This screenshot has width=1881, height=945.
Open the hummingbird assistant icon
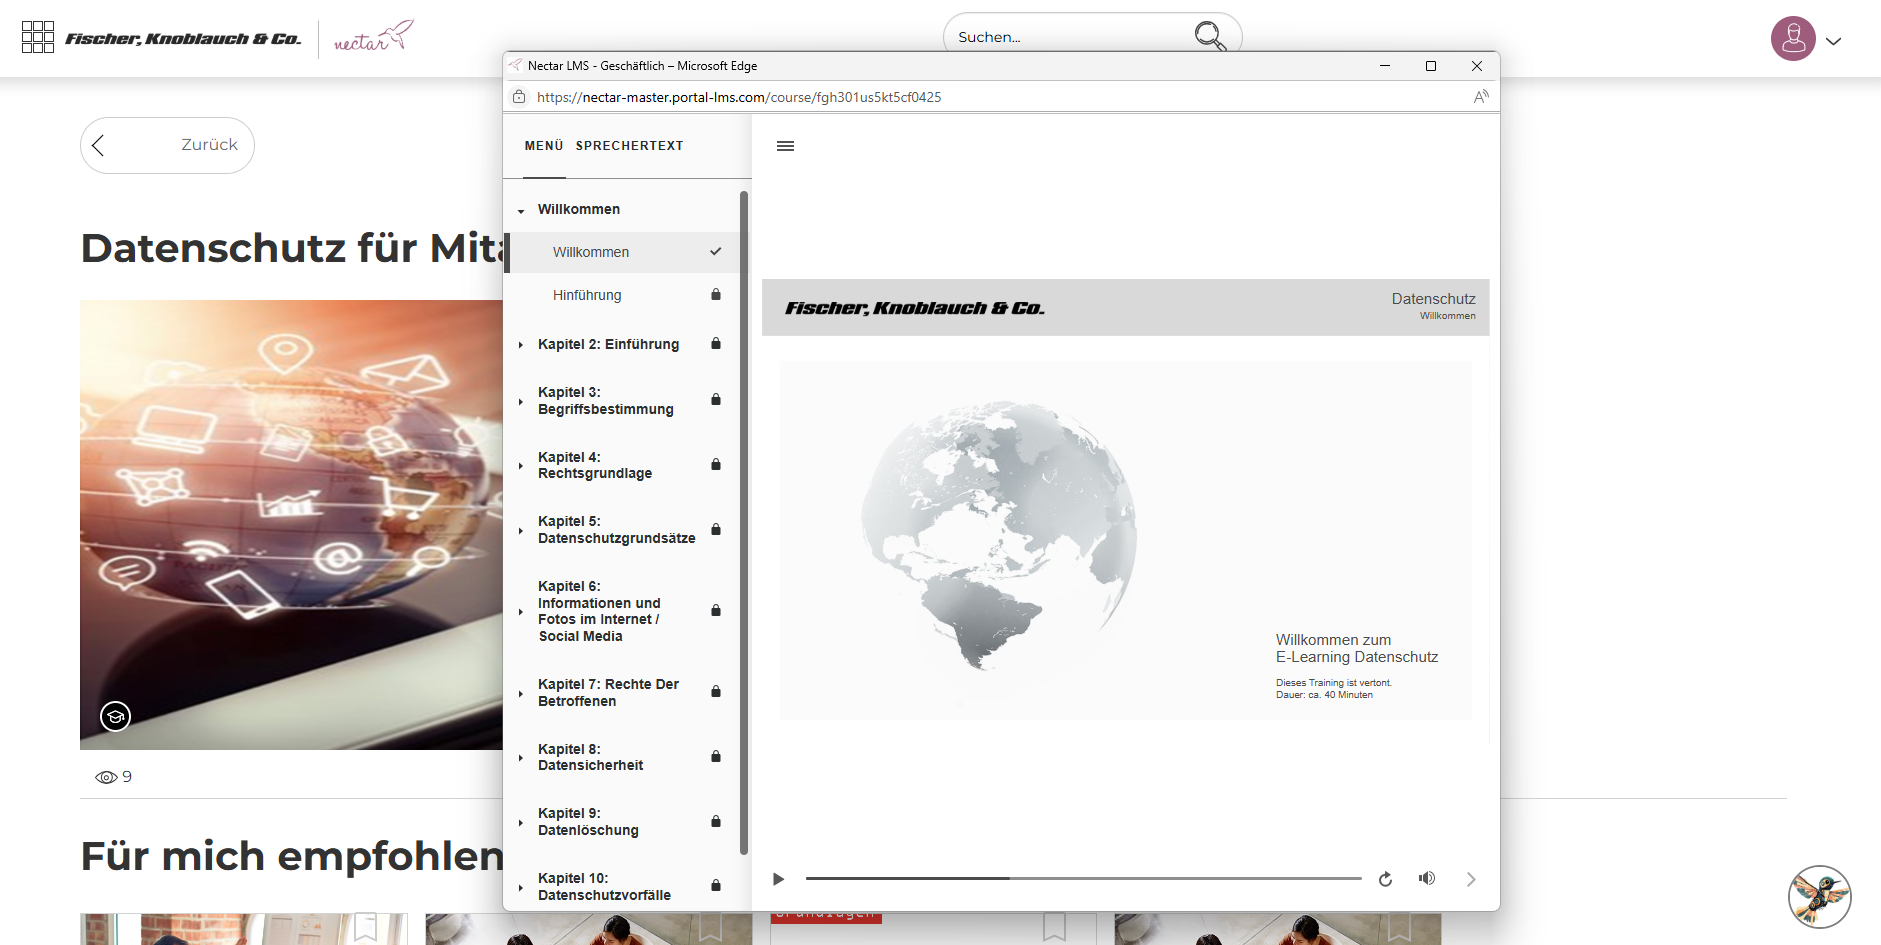[1818, 896]
